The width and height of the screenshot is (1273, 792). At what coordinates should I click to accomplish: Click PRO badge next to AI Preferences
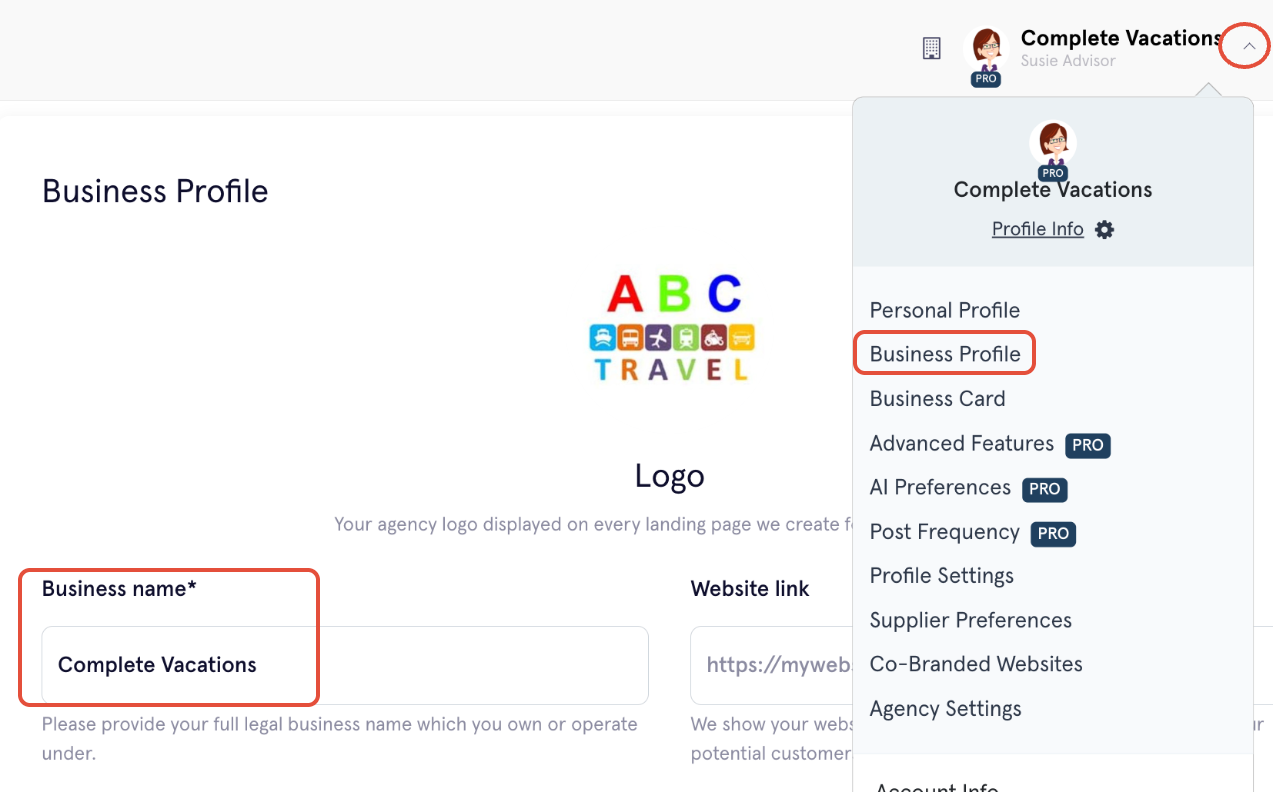click(x=1044, y=489)
